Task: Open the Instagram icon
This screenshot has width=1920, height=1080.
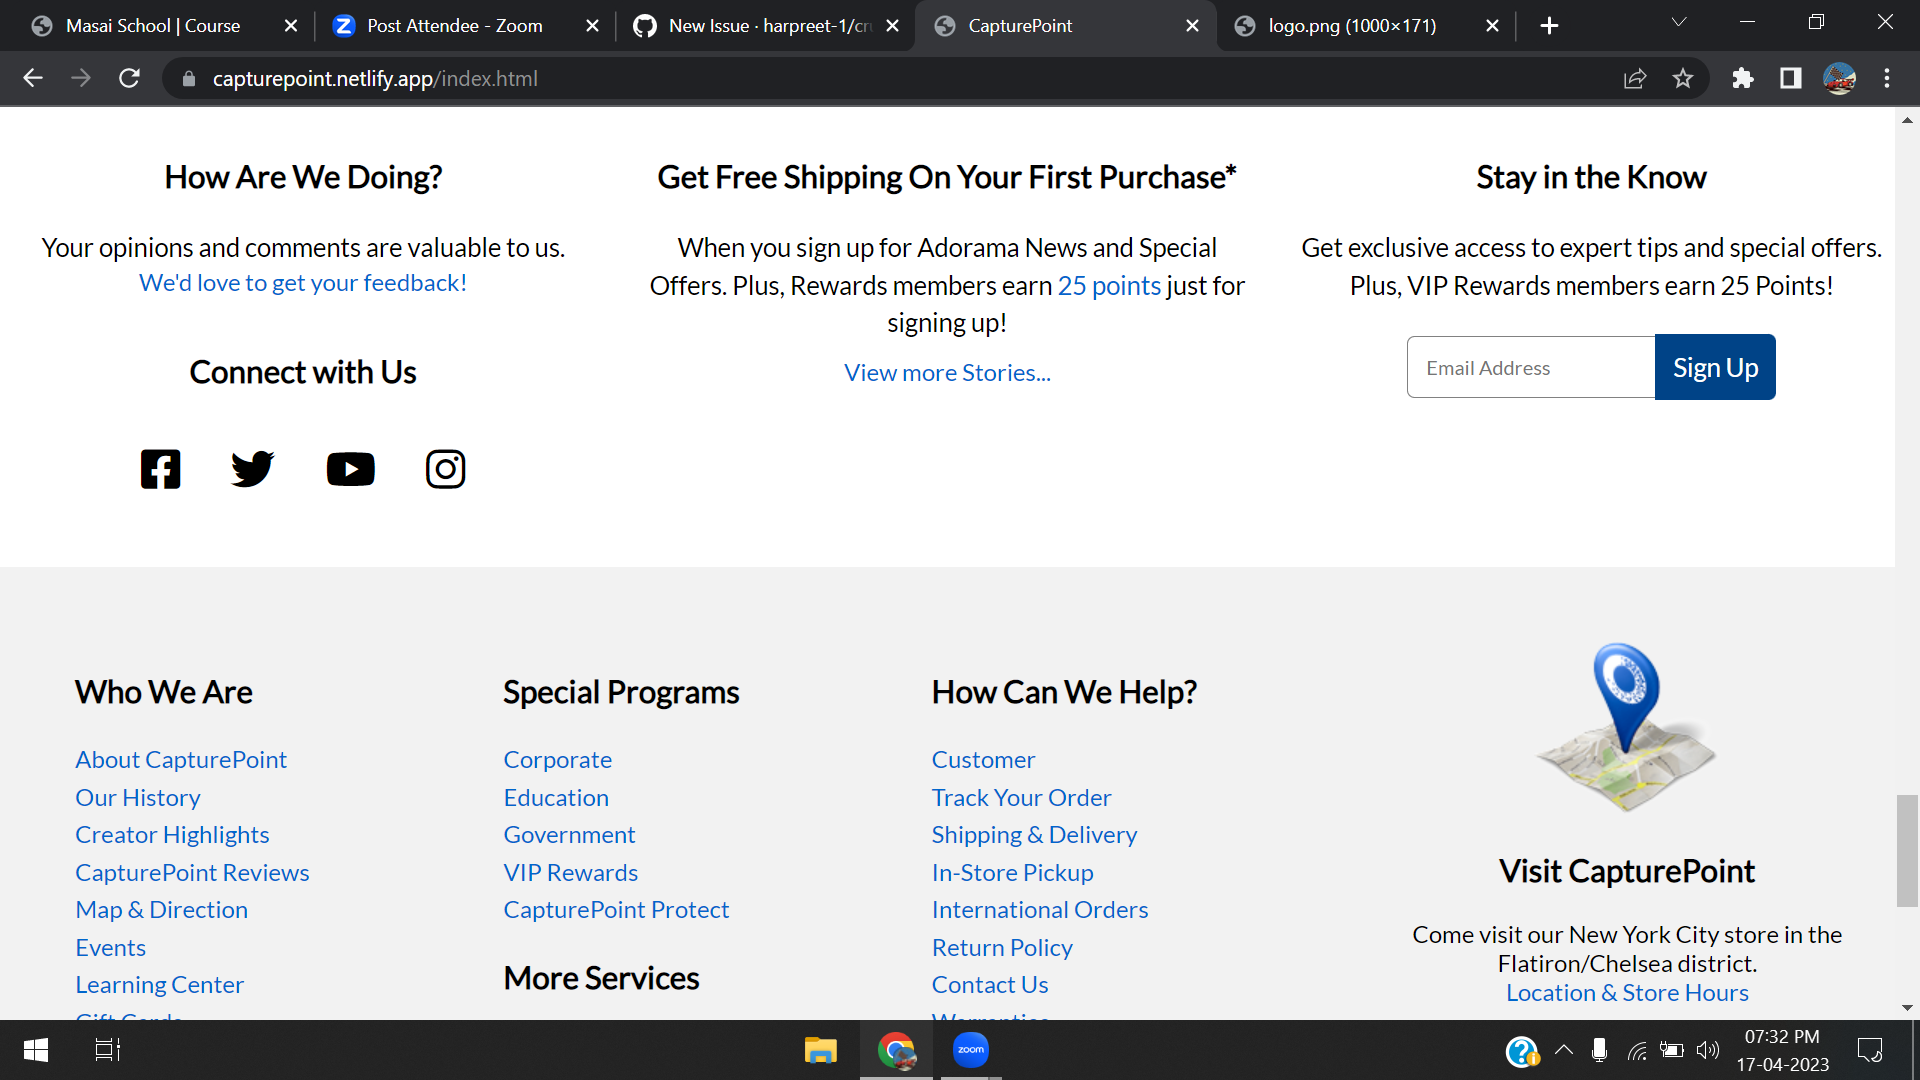Action: [445, 469]
